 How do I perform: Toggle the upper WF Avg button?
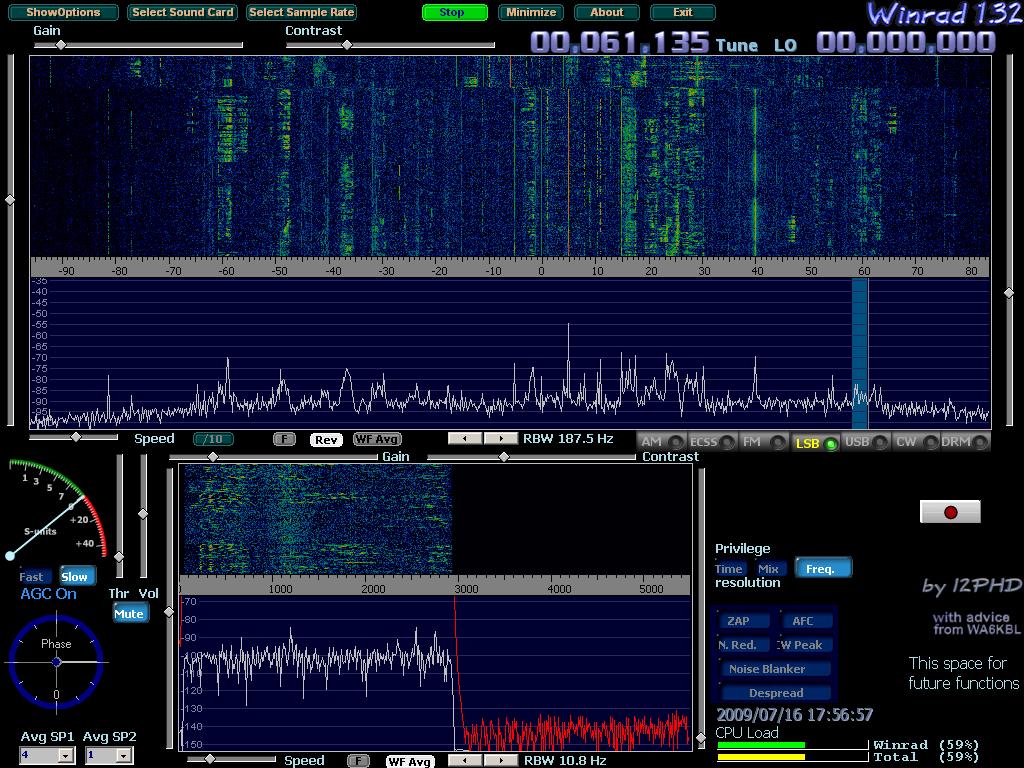click(377, 440)
